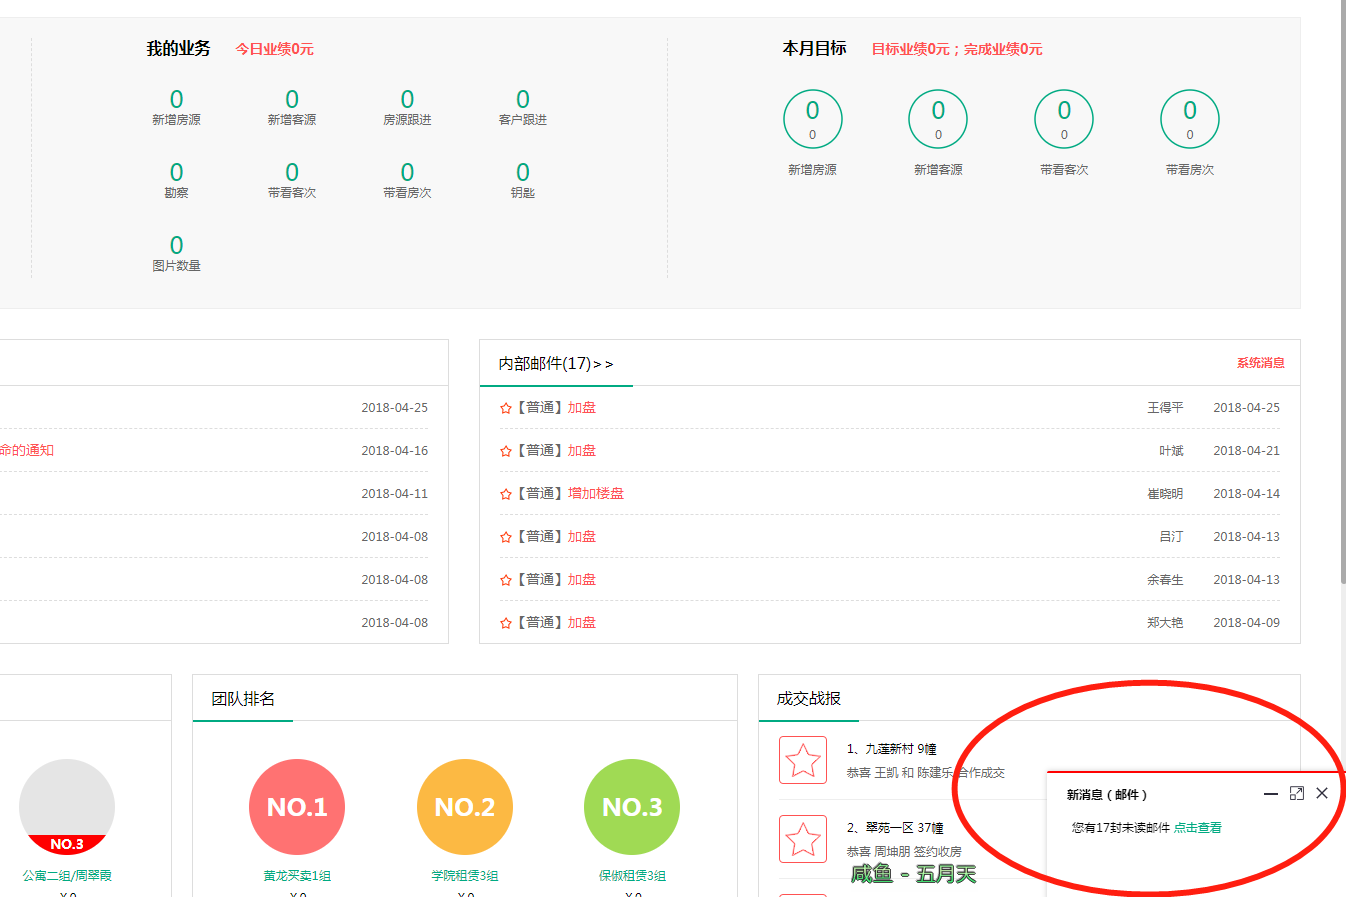Viewport: 1346px width, 897px height.
Task: Click 客户跟进 count
Action: pos(523,99)
